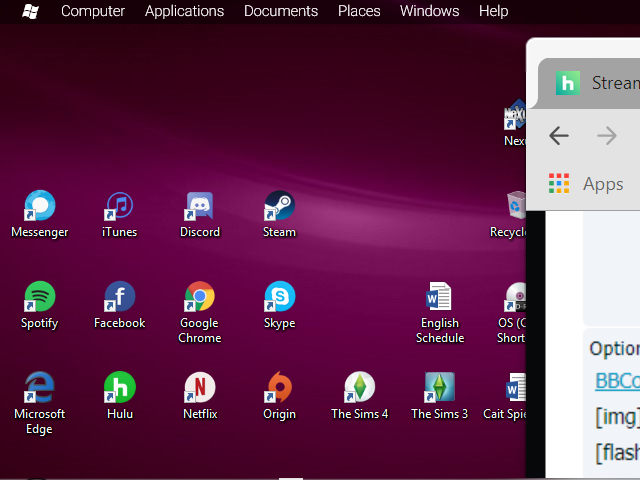Viewport: 640px width, 480px height.
Task: Open the Apps bookmarks shortcut
Action: click(587, 184)
